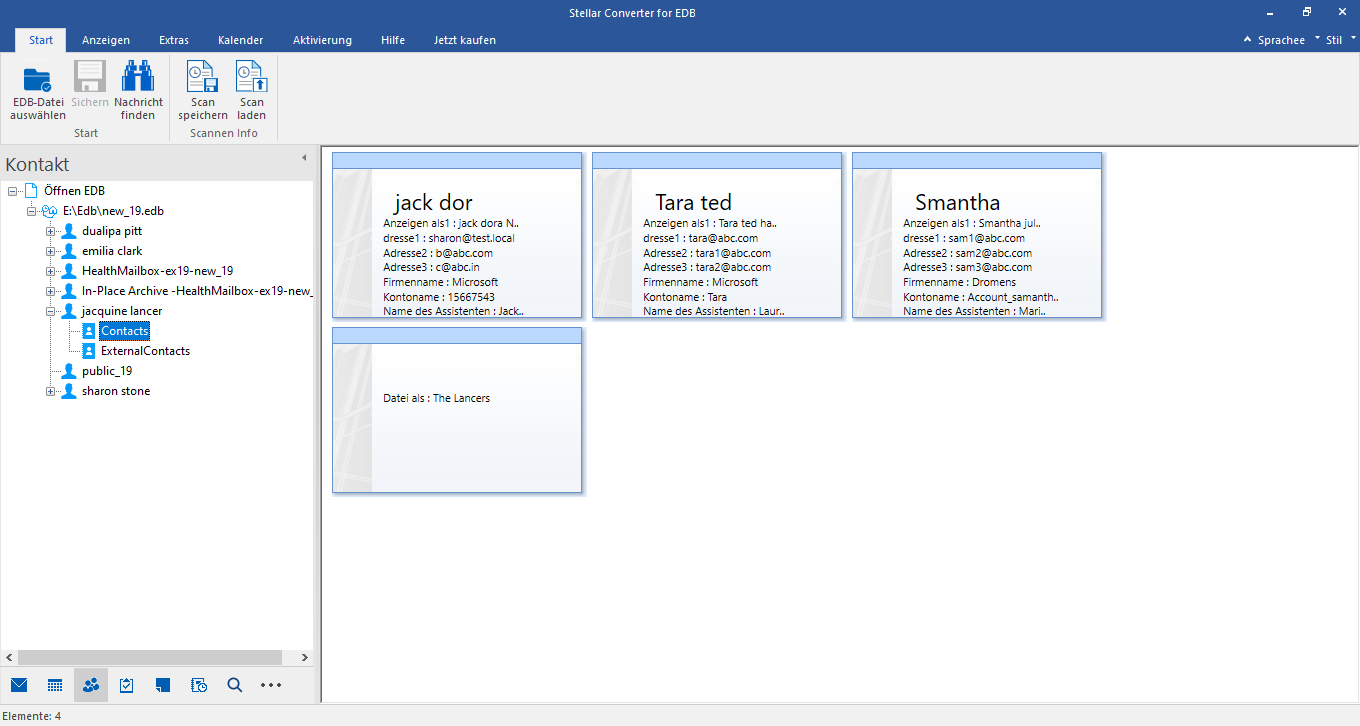1360x726 pixels.
Task: Open the calendar grid view icon
Action: point(55,685)
